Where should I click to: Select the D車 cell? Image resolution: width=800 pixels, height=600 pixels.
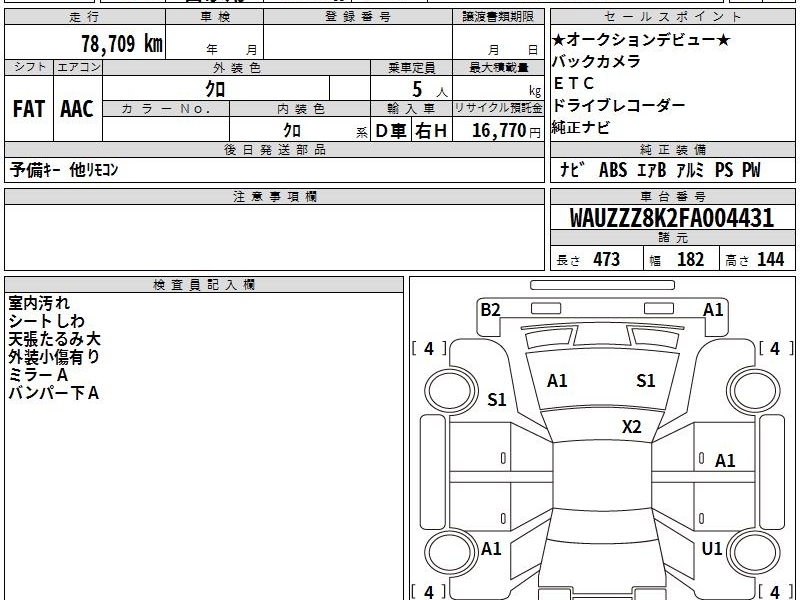(x=391, y=131)
